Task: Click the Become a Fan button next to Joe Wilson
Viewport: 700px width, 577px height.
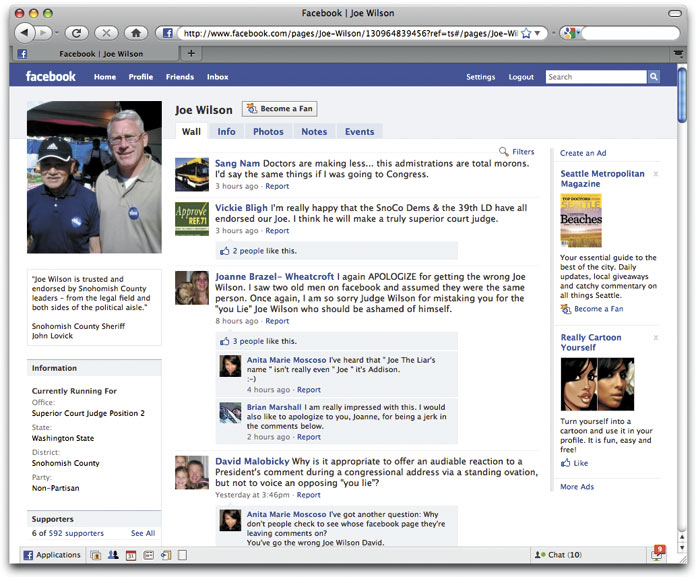Action: (x=279, y=109)
